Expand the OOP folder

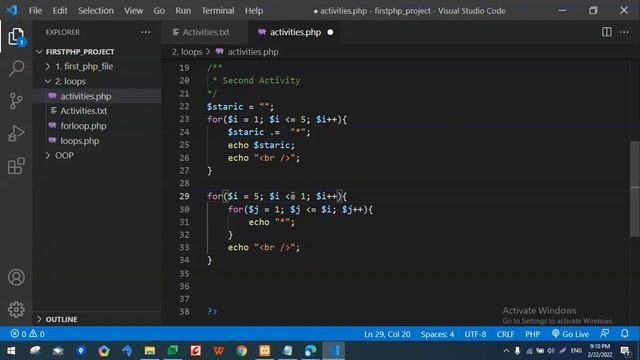coord(64,156)
